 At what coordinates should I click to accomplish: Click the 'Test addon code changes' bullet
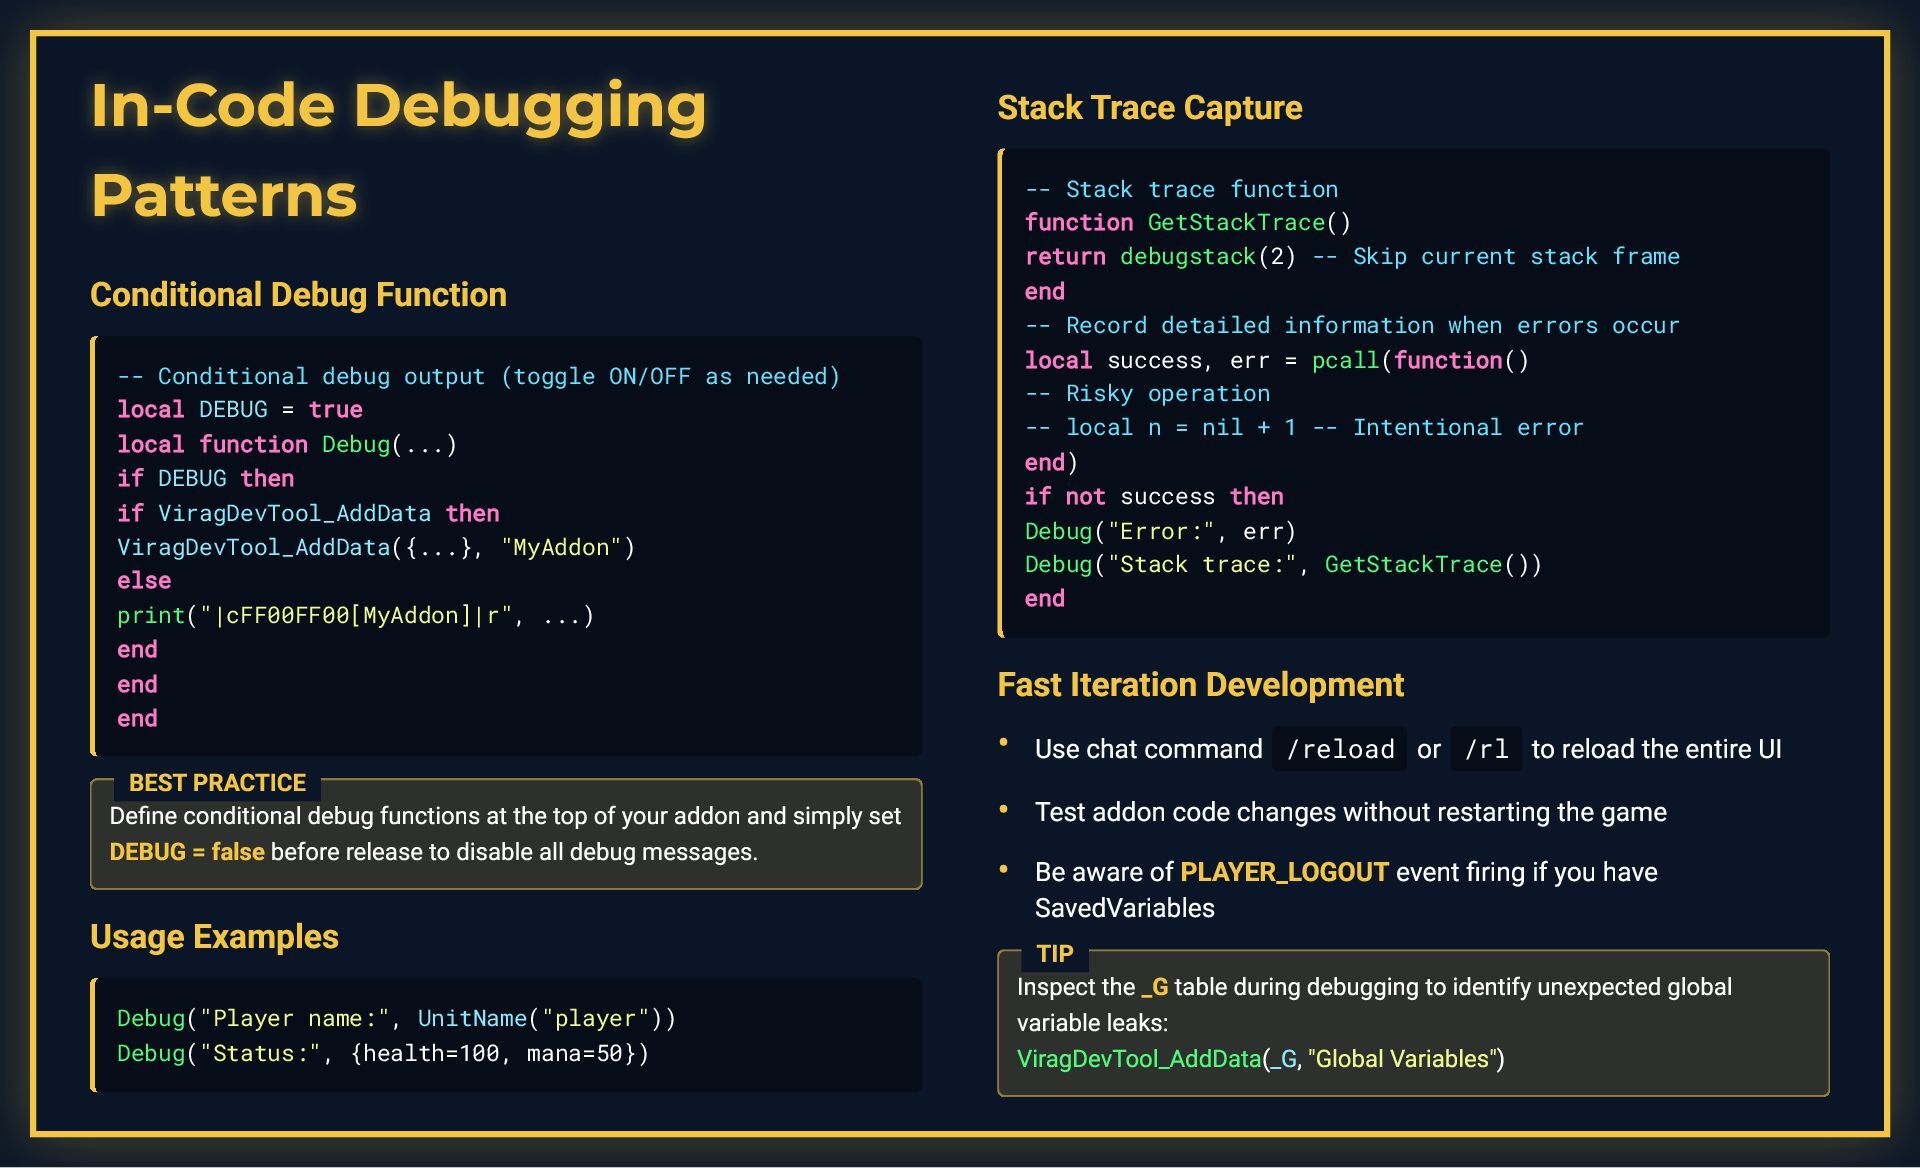tap(1350, 812)
